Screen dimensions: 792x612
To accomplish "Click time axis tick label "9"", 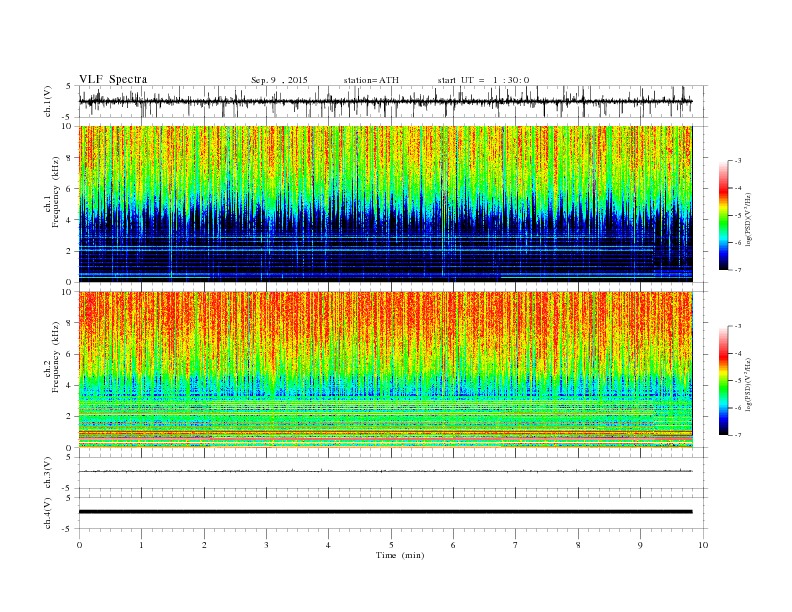I will point(640,545).
